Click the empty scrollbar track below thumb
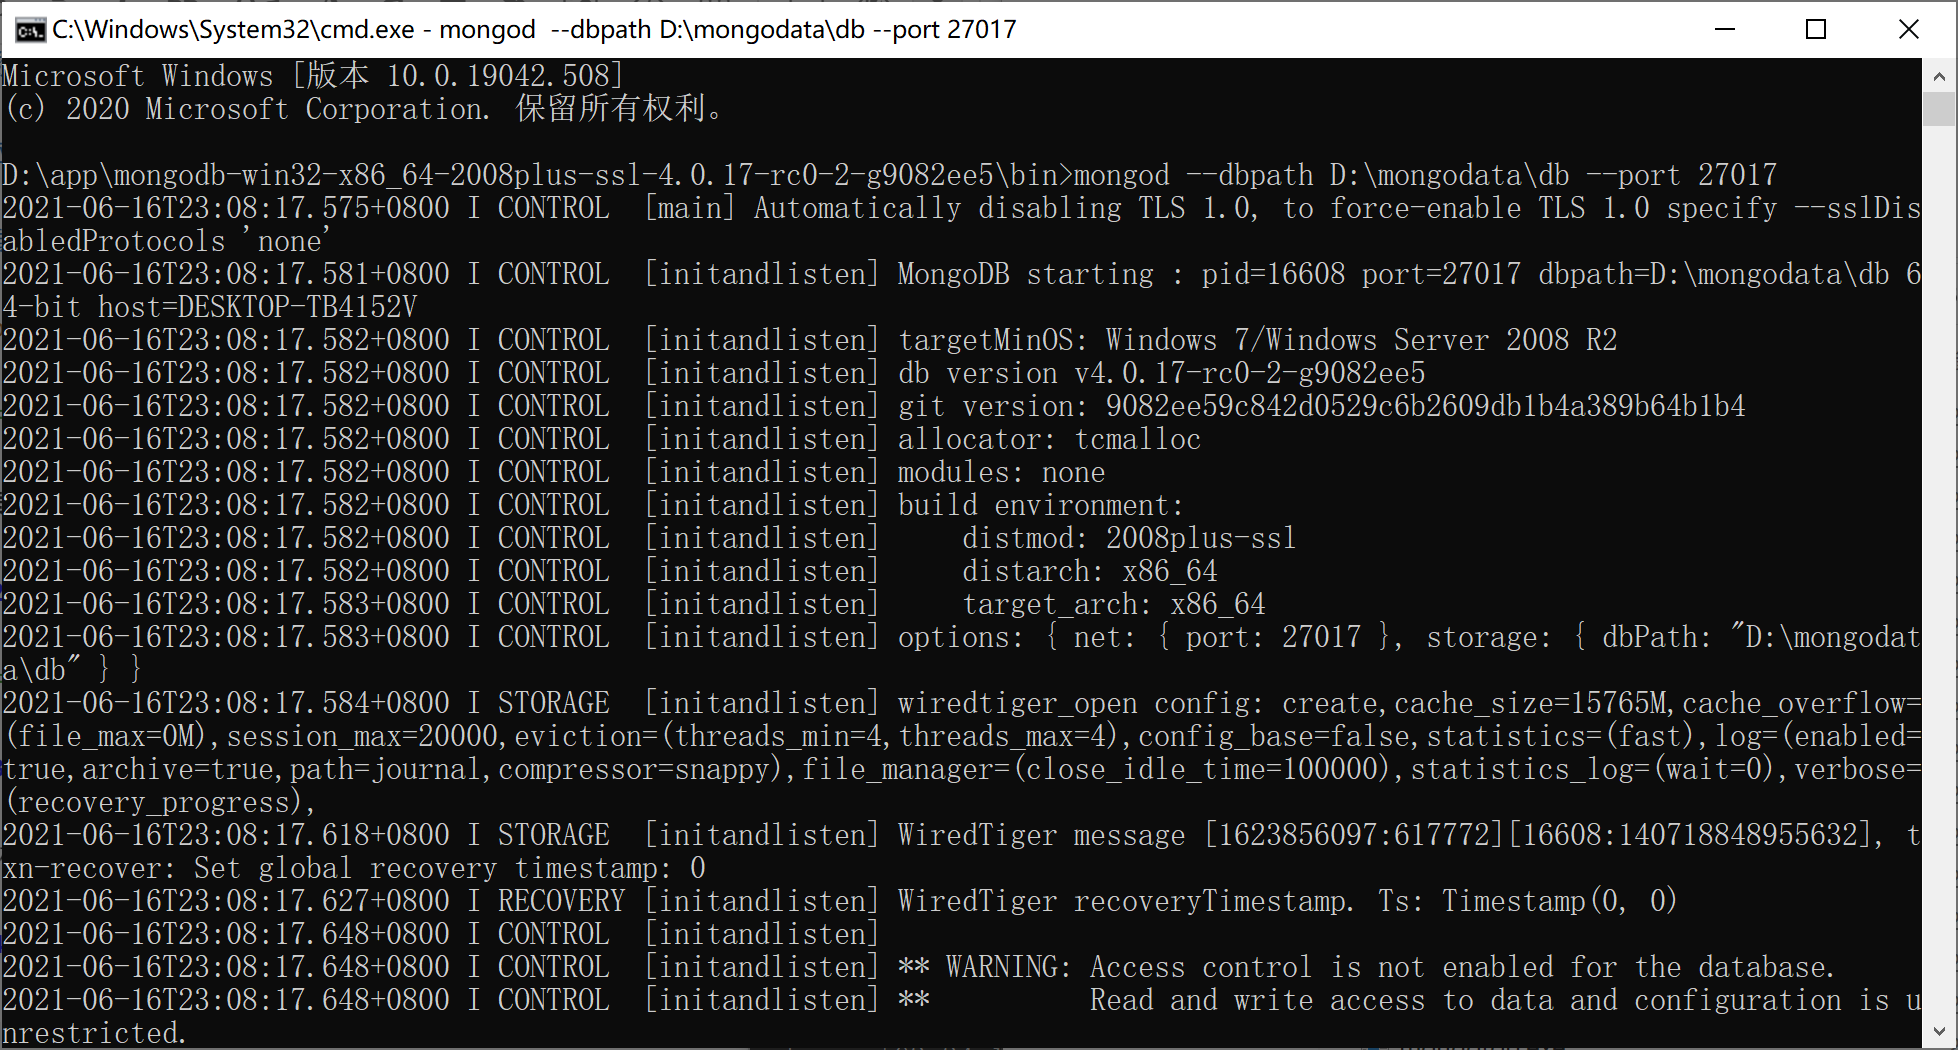 (1939, 570)
